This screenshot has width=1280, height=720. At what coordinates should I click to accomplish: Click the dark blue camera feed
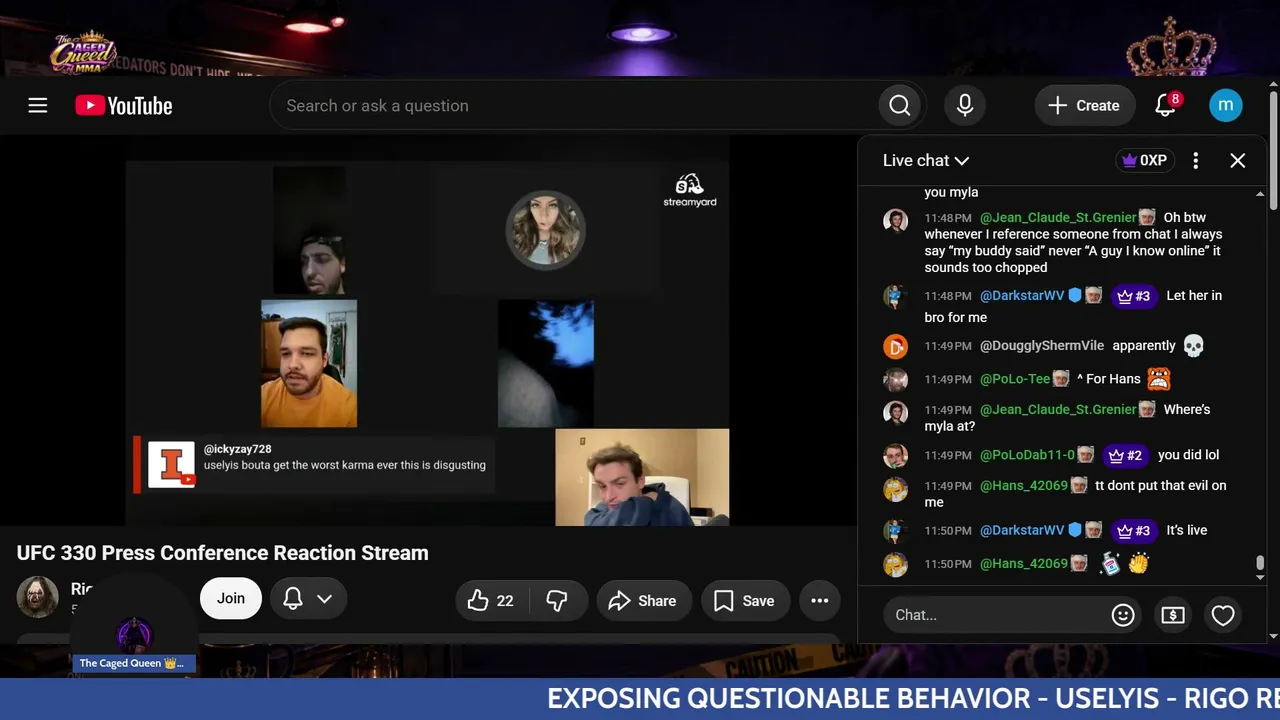pos(546,364)
